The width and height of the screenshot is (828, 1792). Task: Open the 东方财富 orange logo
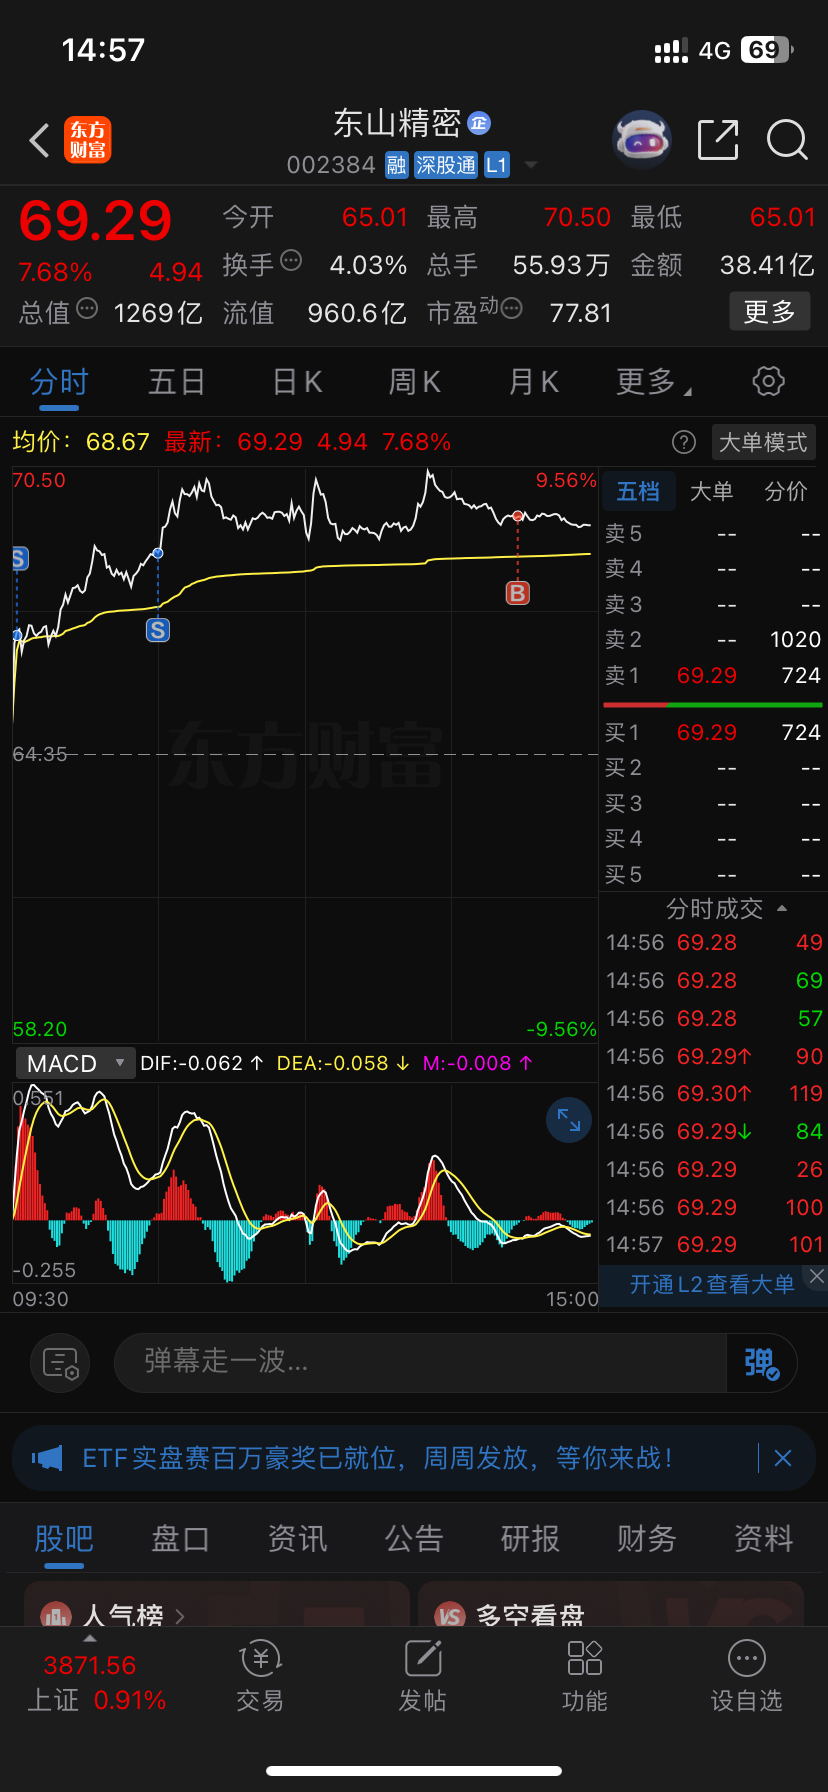(88, 140)
